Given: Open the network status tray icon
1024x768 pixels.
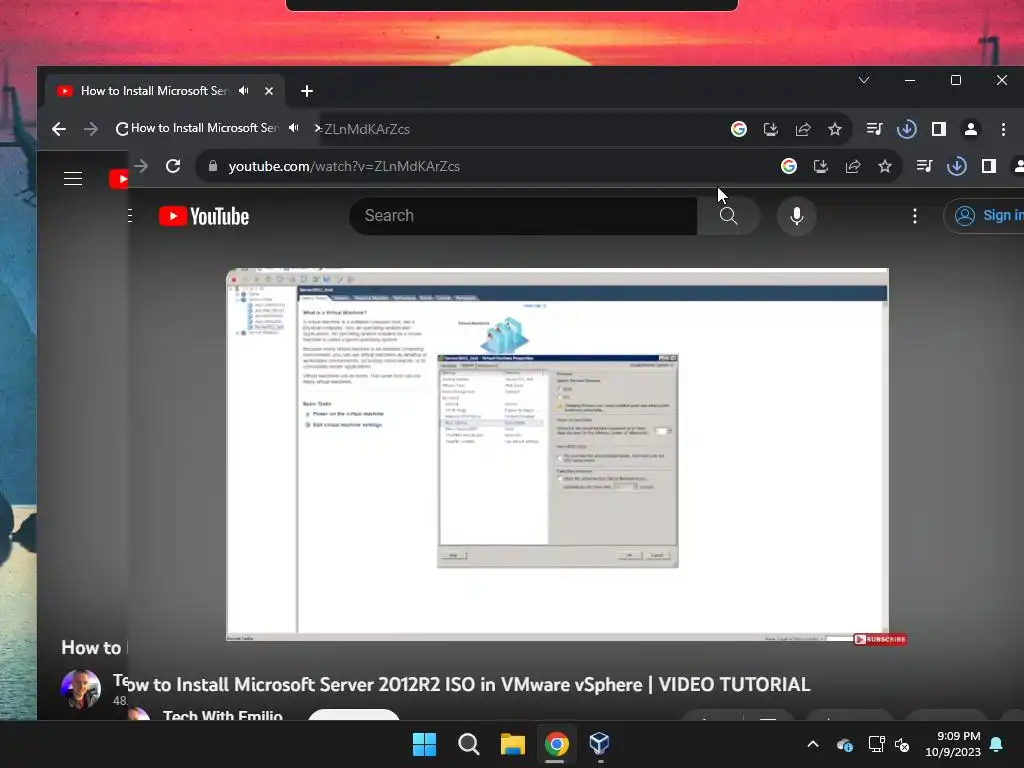Looking at the screenshot, I should point(876,744).
